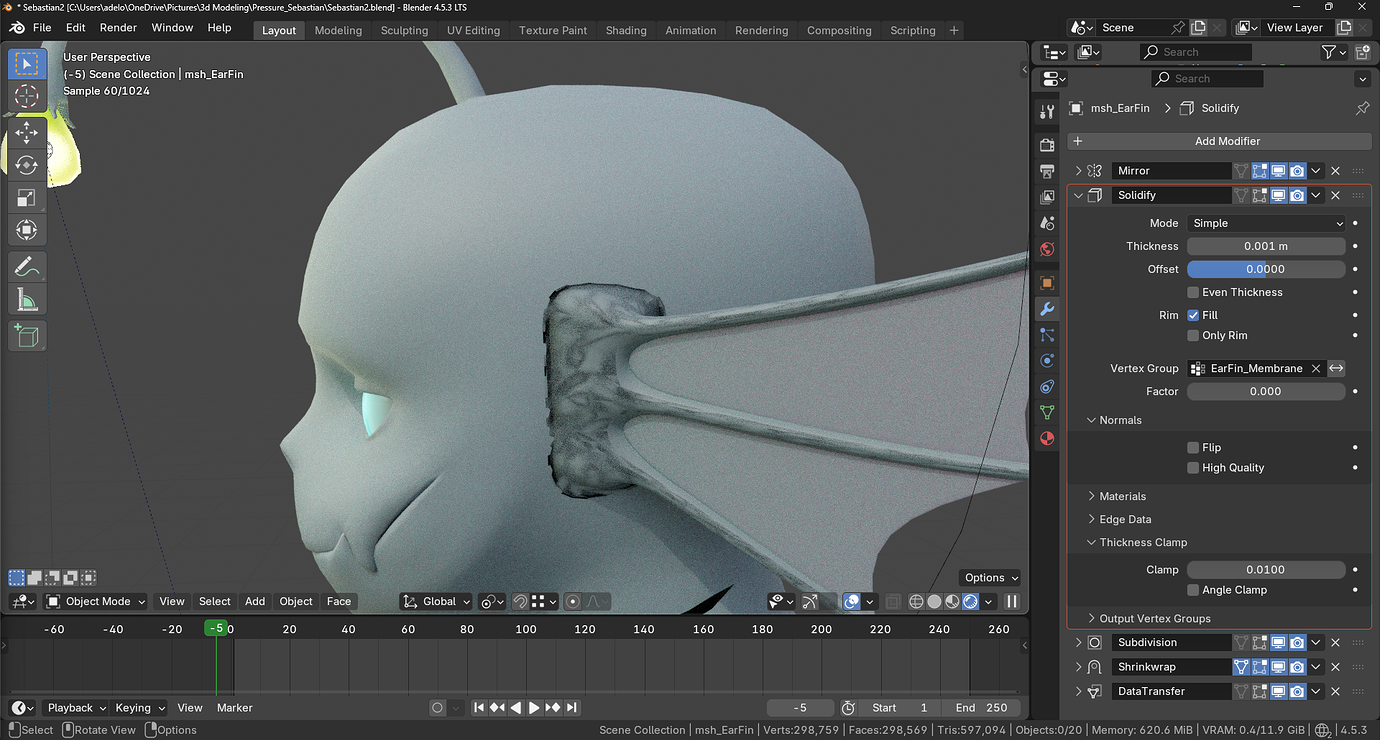Image resolution: width=1380 pixels, height=740 pixels.
Task: Open the Object Data properties tab
Action: [1047, 412]
